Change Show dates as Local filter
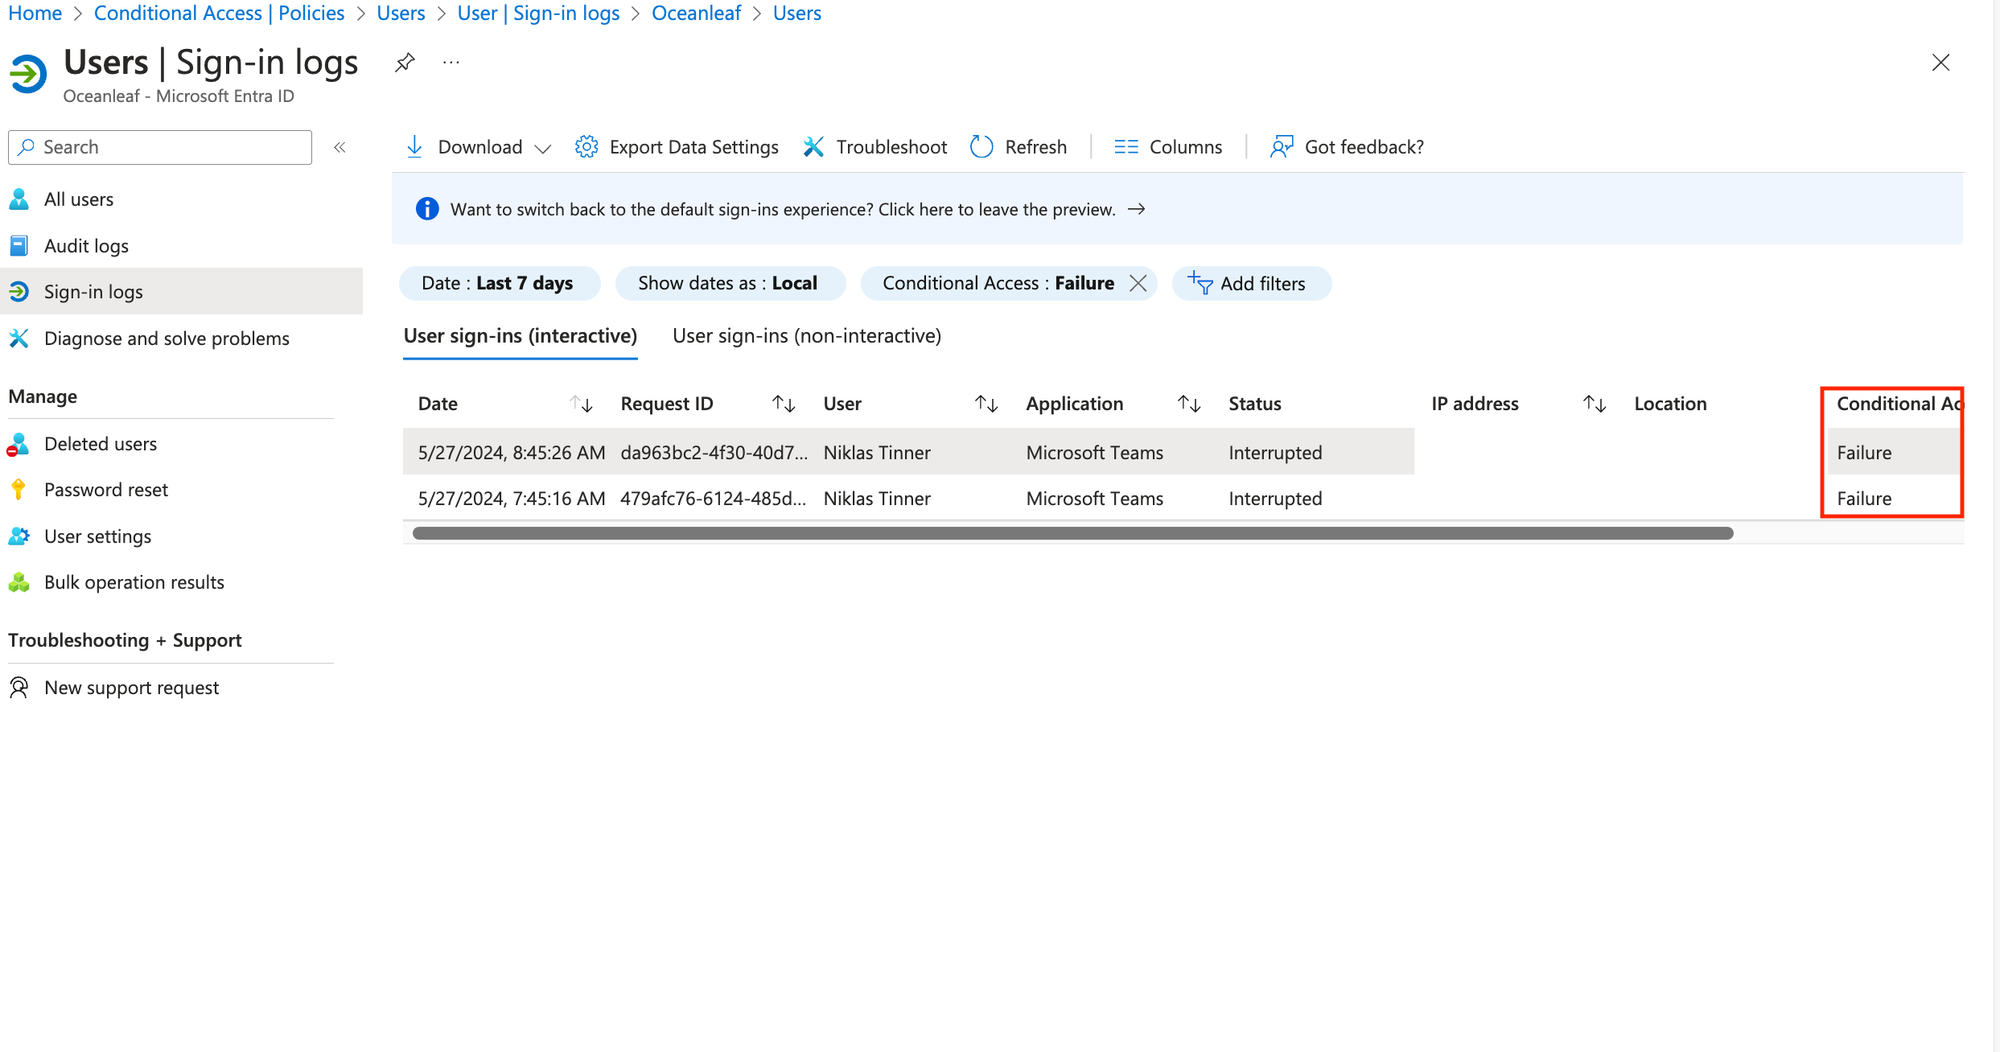This screenshot has height=1052, width=2000. [729, 284]
